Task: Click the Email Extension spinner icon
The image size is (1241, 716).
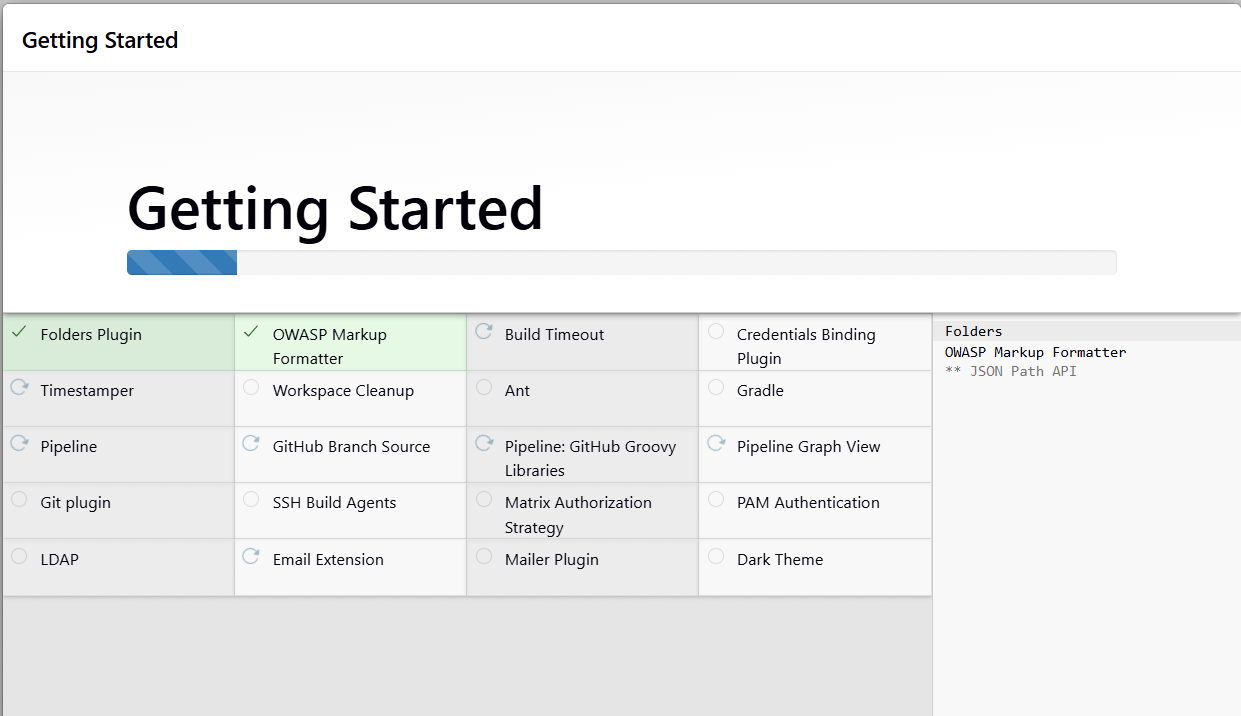Action: [x=250, y=556]
